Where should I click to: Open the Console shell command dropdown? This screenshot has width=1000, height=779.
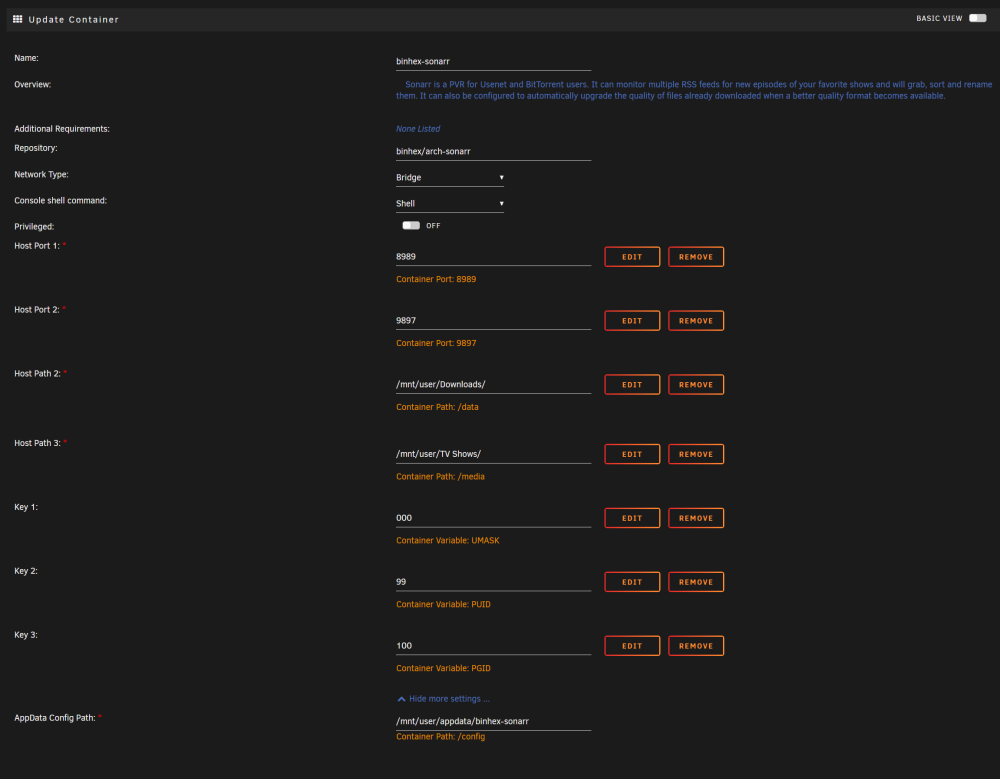(x=450, y=204)
